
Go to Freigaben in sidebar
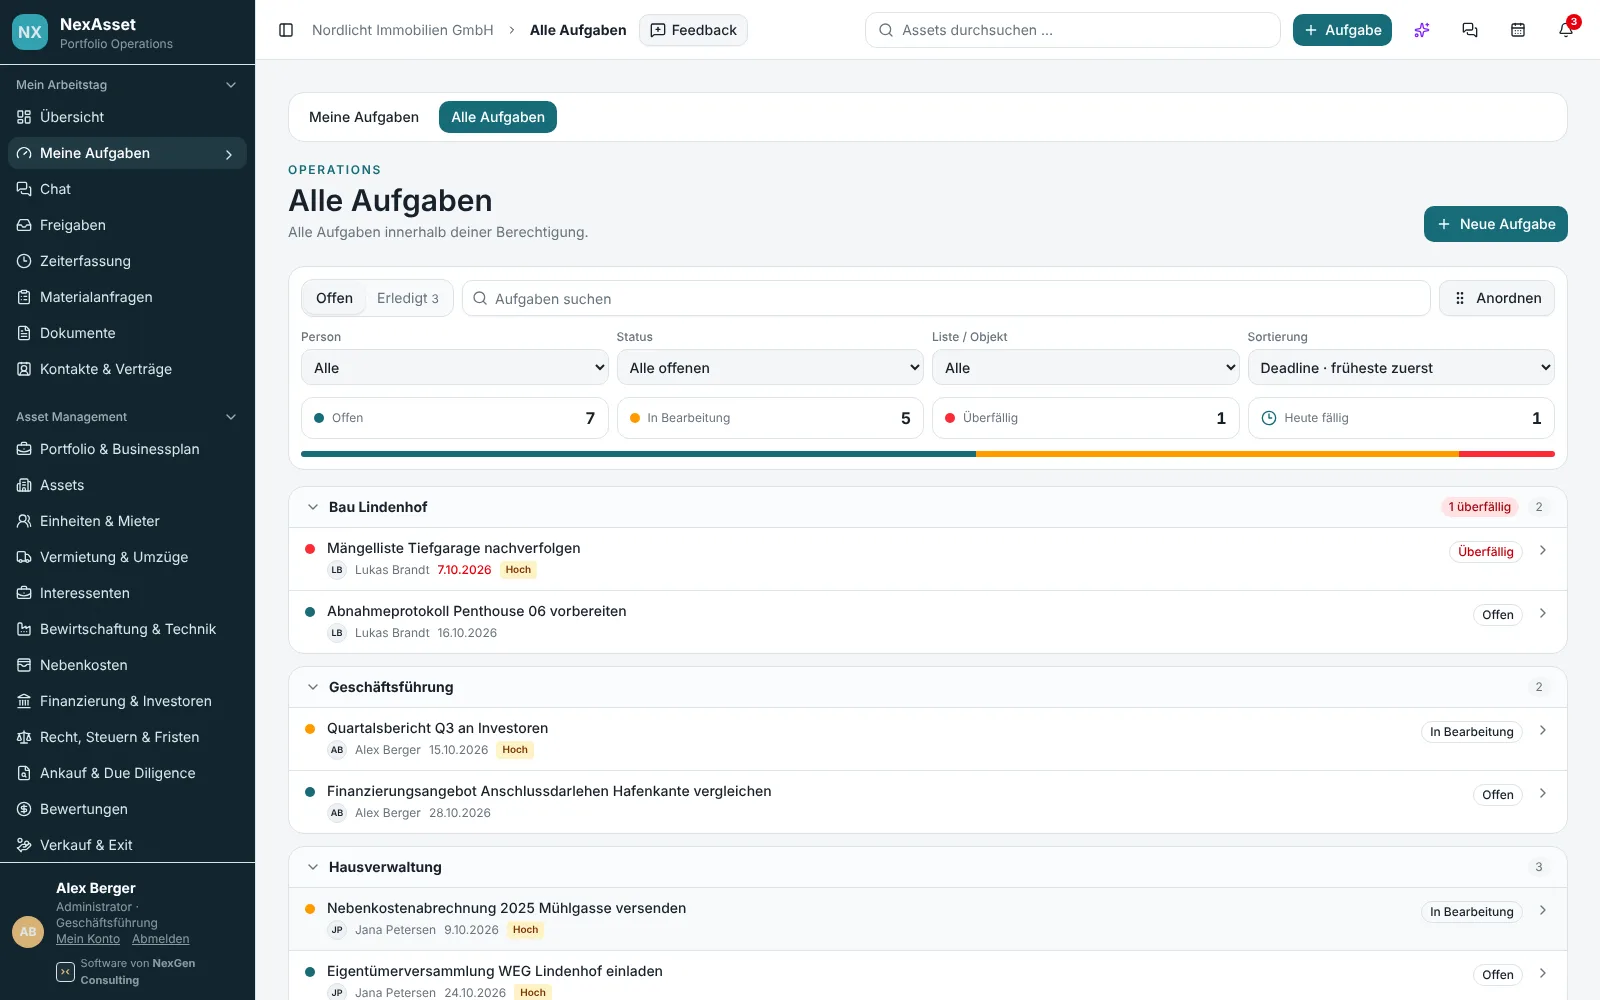127,225
